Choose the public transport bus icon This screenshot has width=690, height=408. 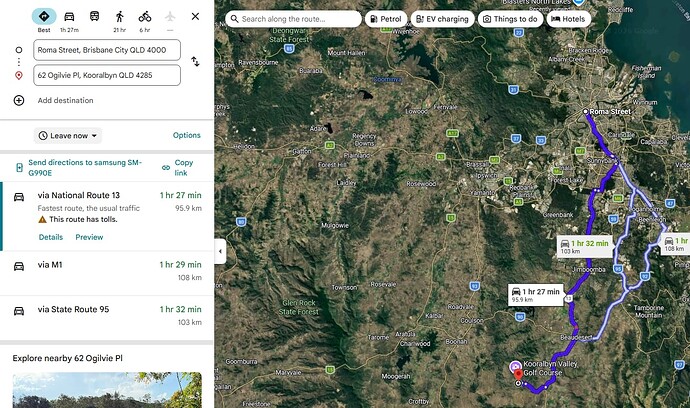[x=94, y=17]
